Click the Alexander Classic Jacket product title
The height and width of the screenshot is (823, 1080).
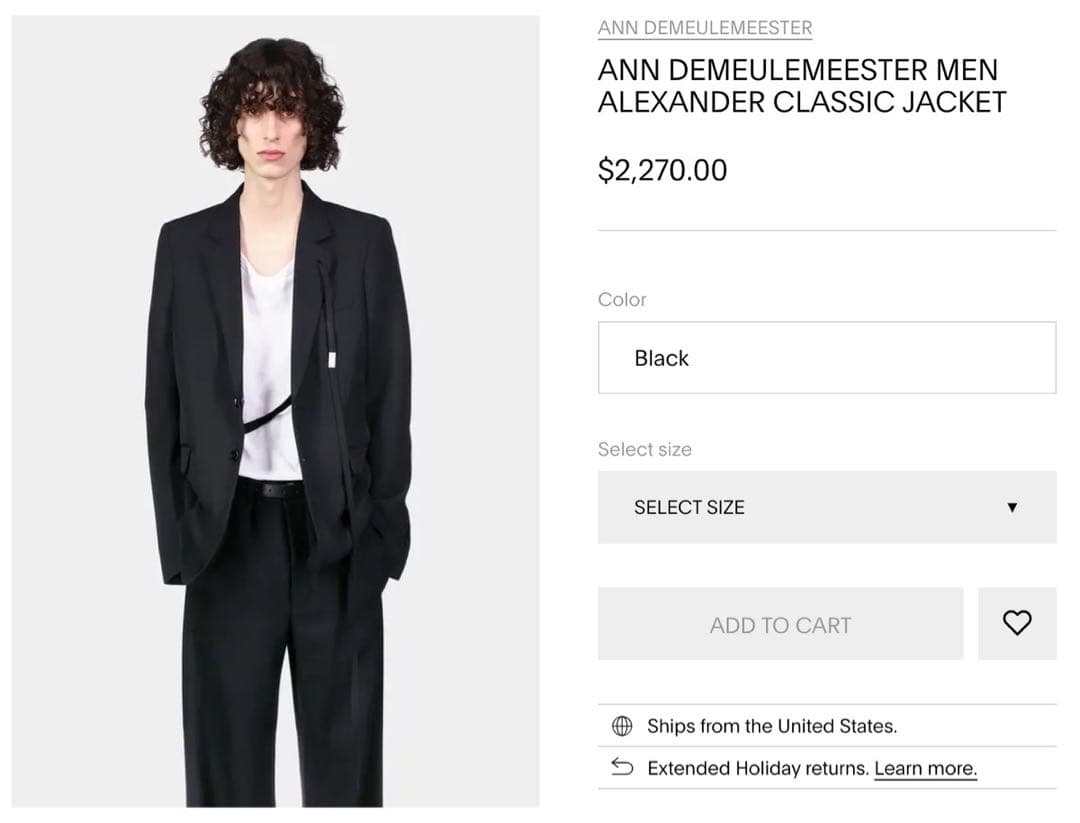click(x=801, y=86)
